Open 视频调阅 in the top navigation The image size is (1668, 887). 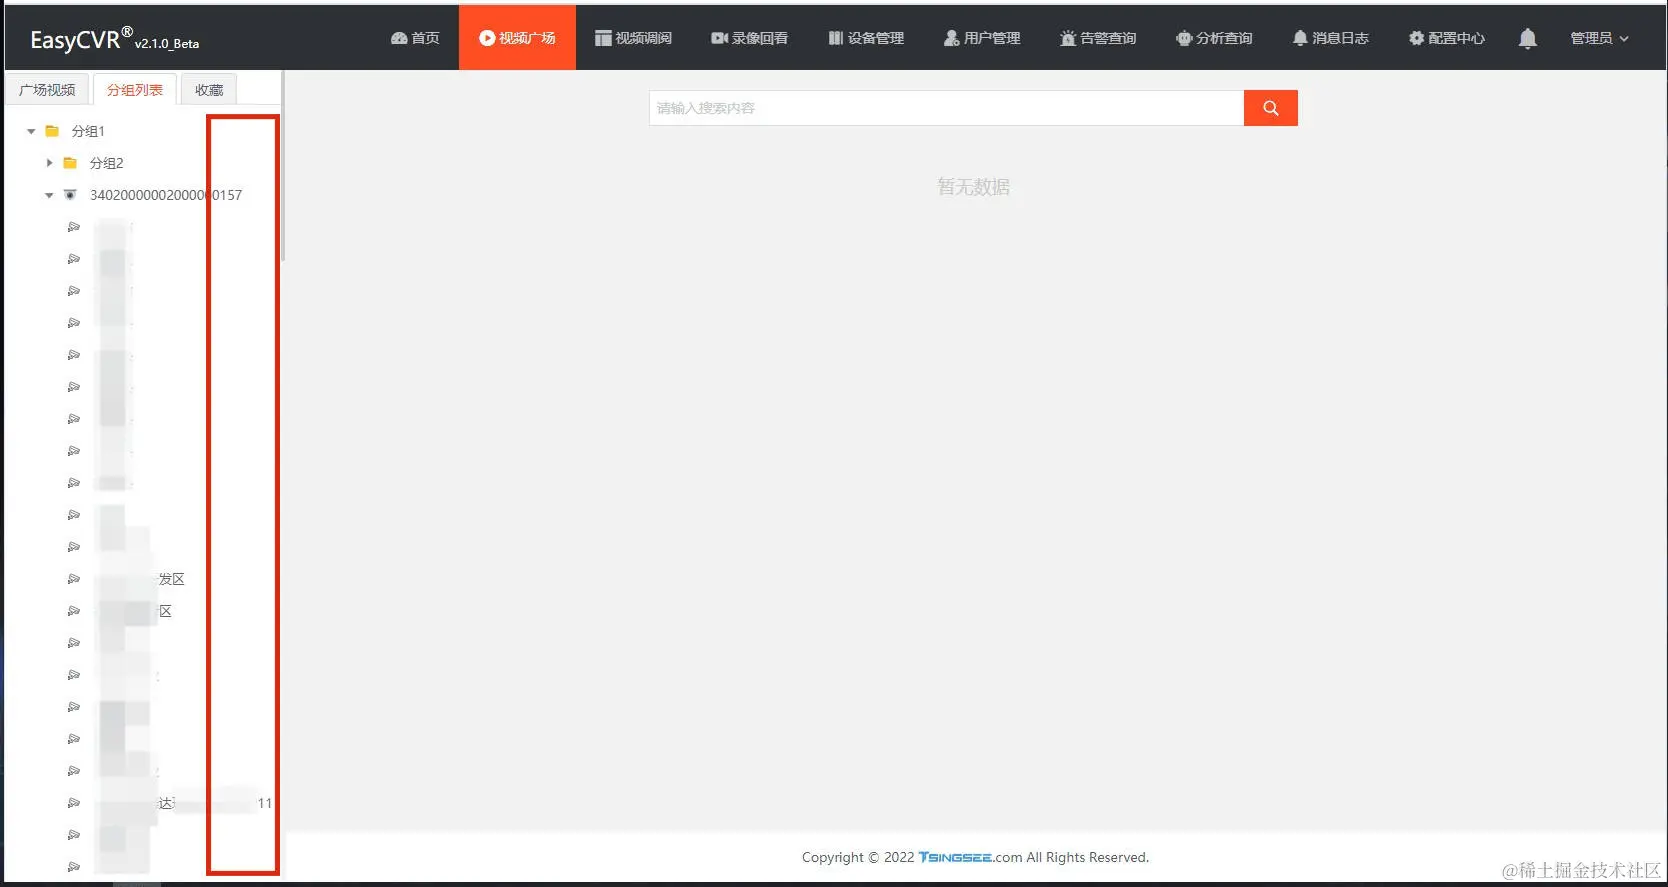[633, 38]
